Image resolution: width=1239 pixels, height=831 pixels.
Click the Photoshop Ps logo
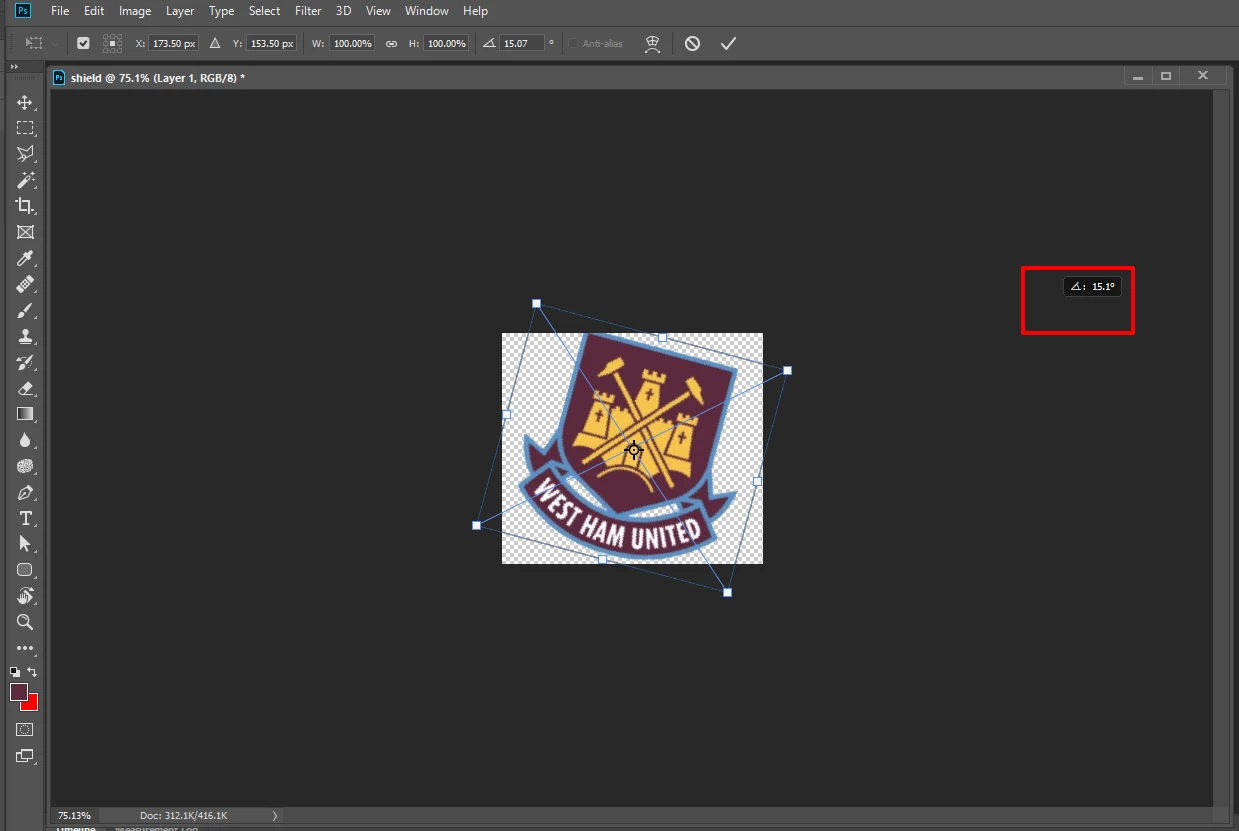pyautogui.click(x=22, y=11)
